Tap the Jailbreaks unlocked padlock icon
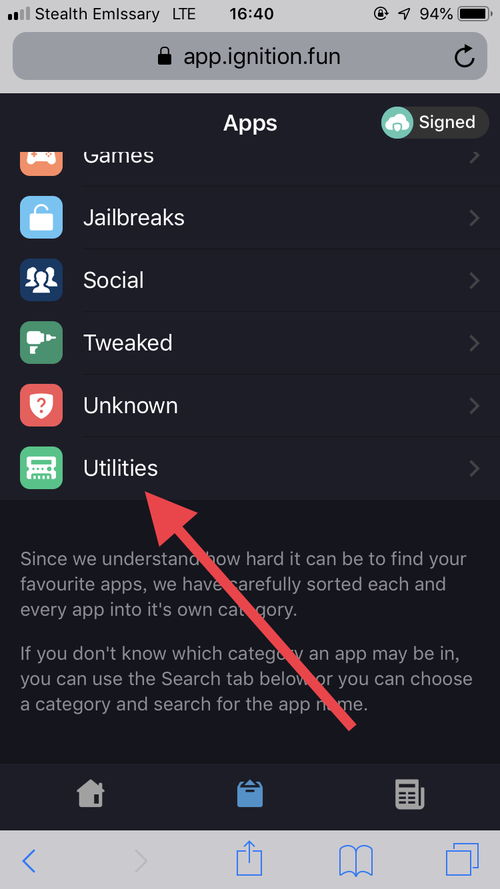Screen dimensions: 500x889 (41, 217)
